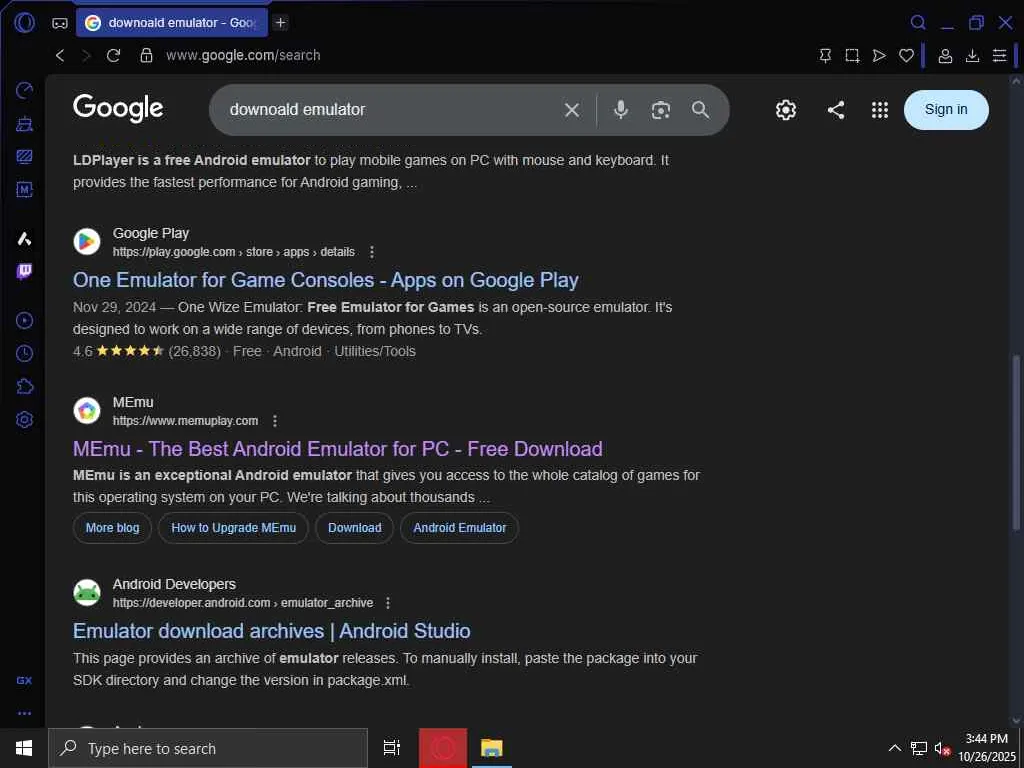Click the Google search query input field

coord(390,110)
